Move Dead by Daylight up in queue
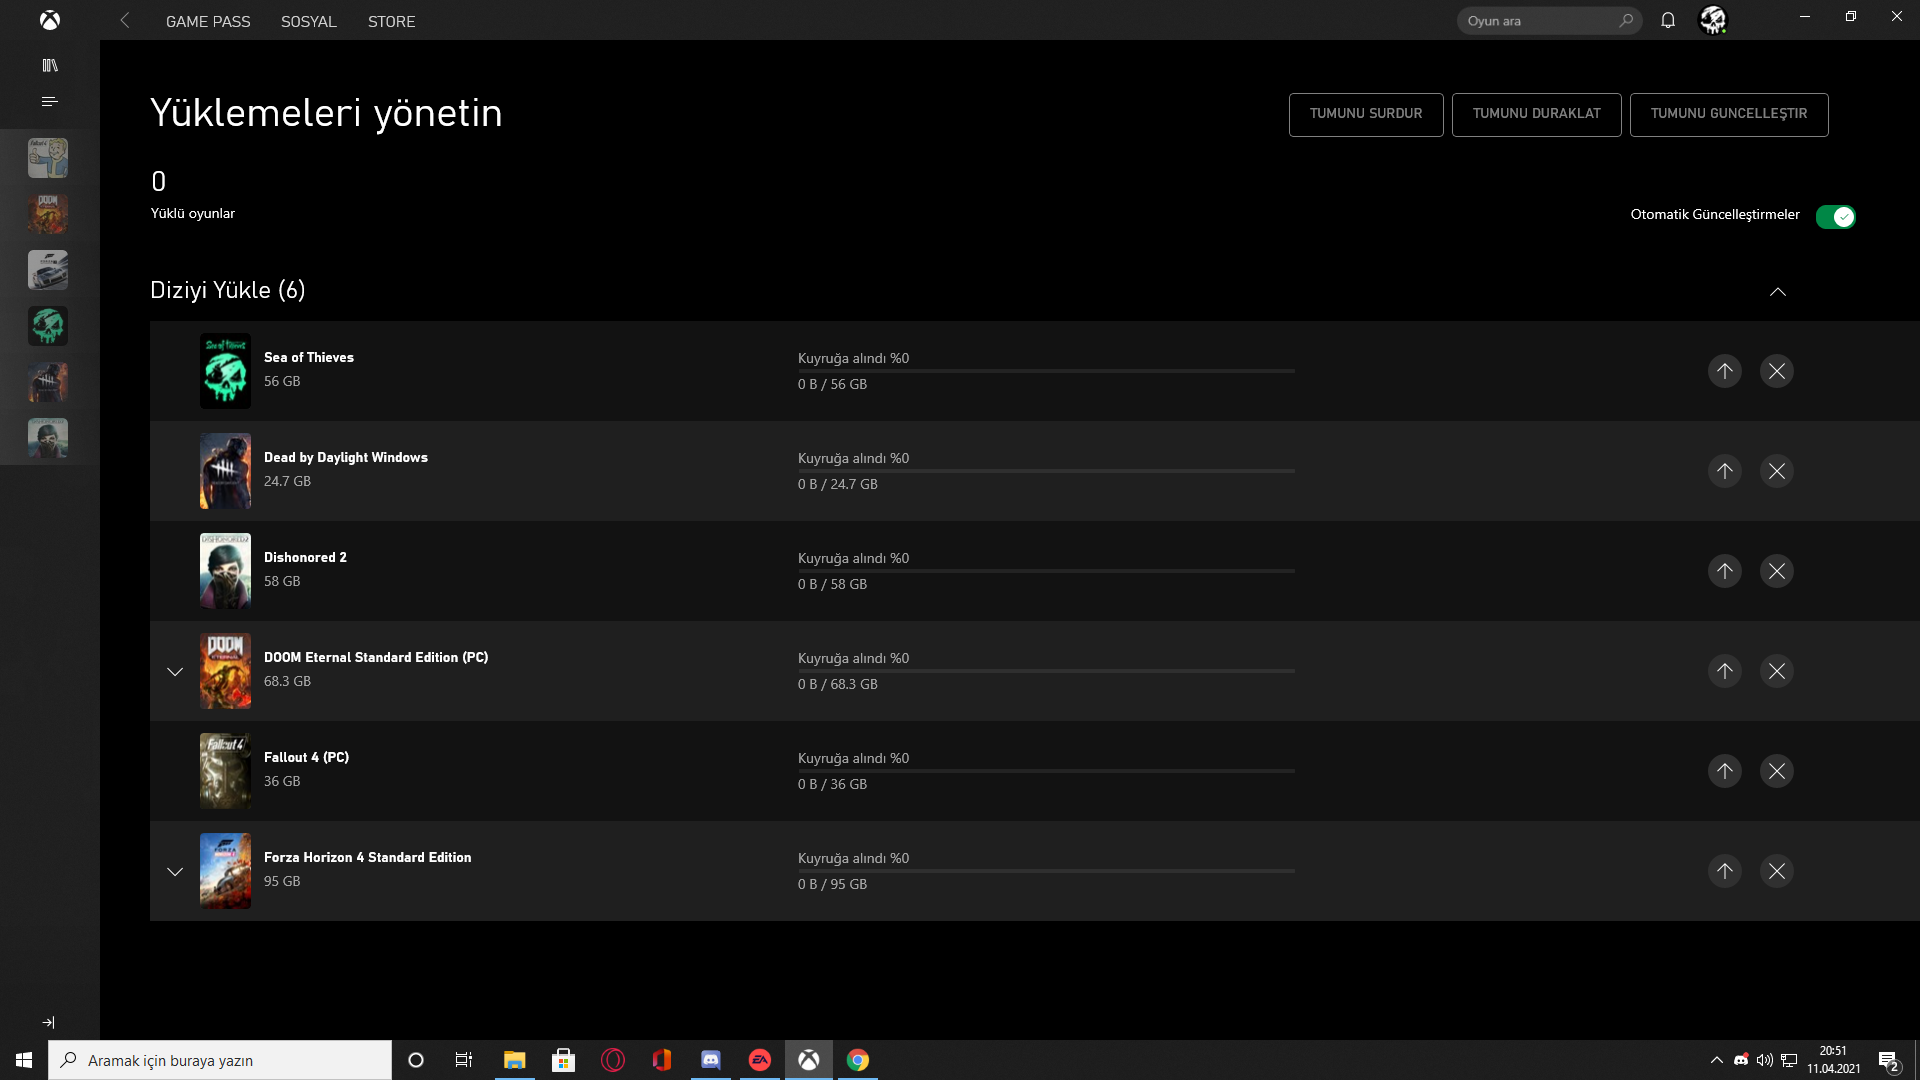Viewport: 1920px width, 1080px height. click(1724, 471)
